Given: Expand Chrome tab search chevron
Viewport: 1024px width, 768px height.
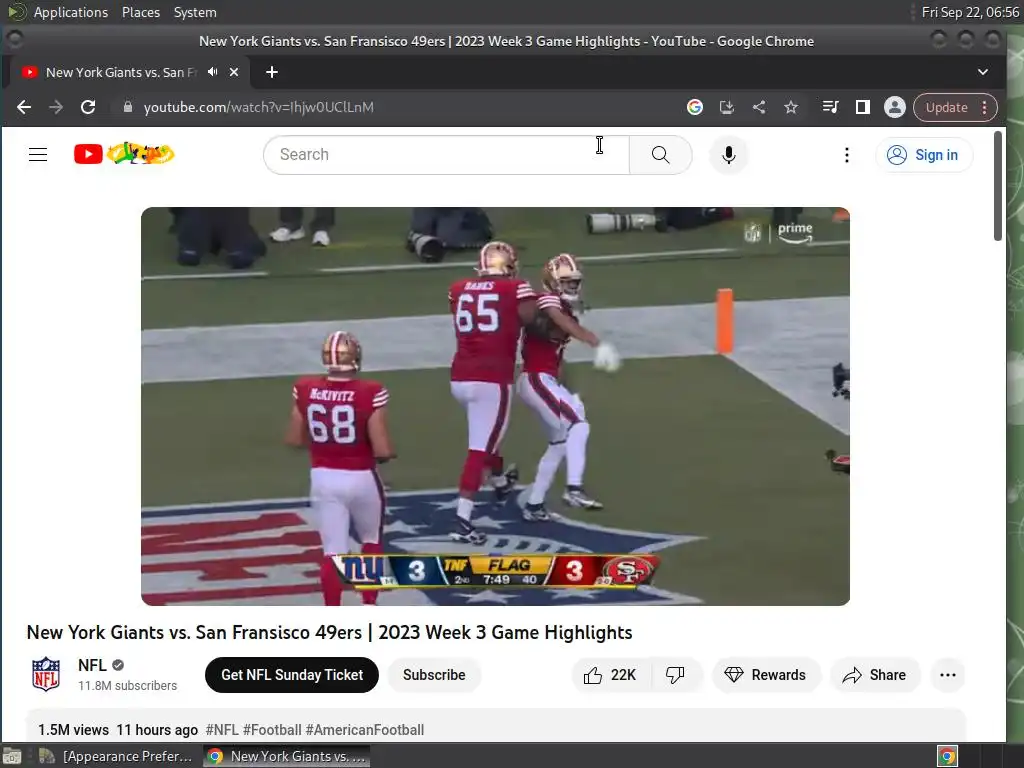Looking at the screenshot, I should (x=983, y=72).
